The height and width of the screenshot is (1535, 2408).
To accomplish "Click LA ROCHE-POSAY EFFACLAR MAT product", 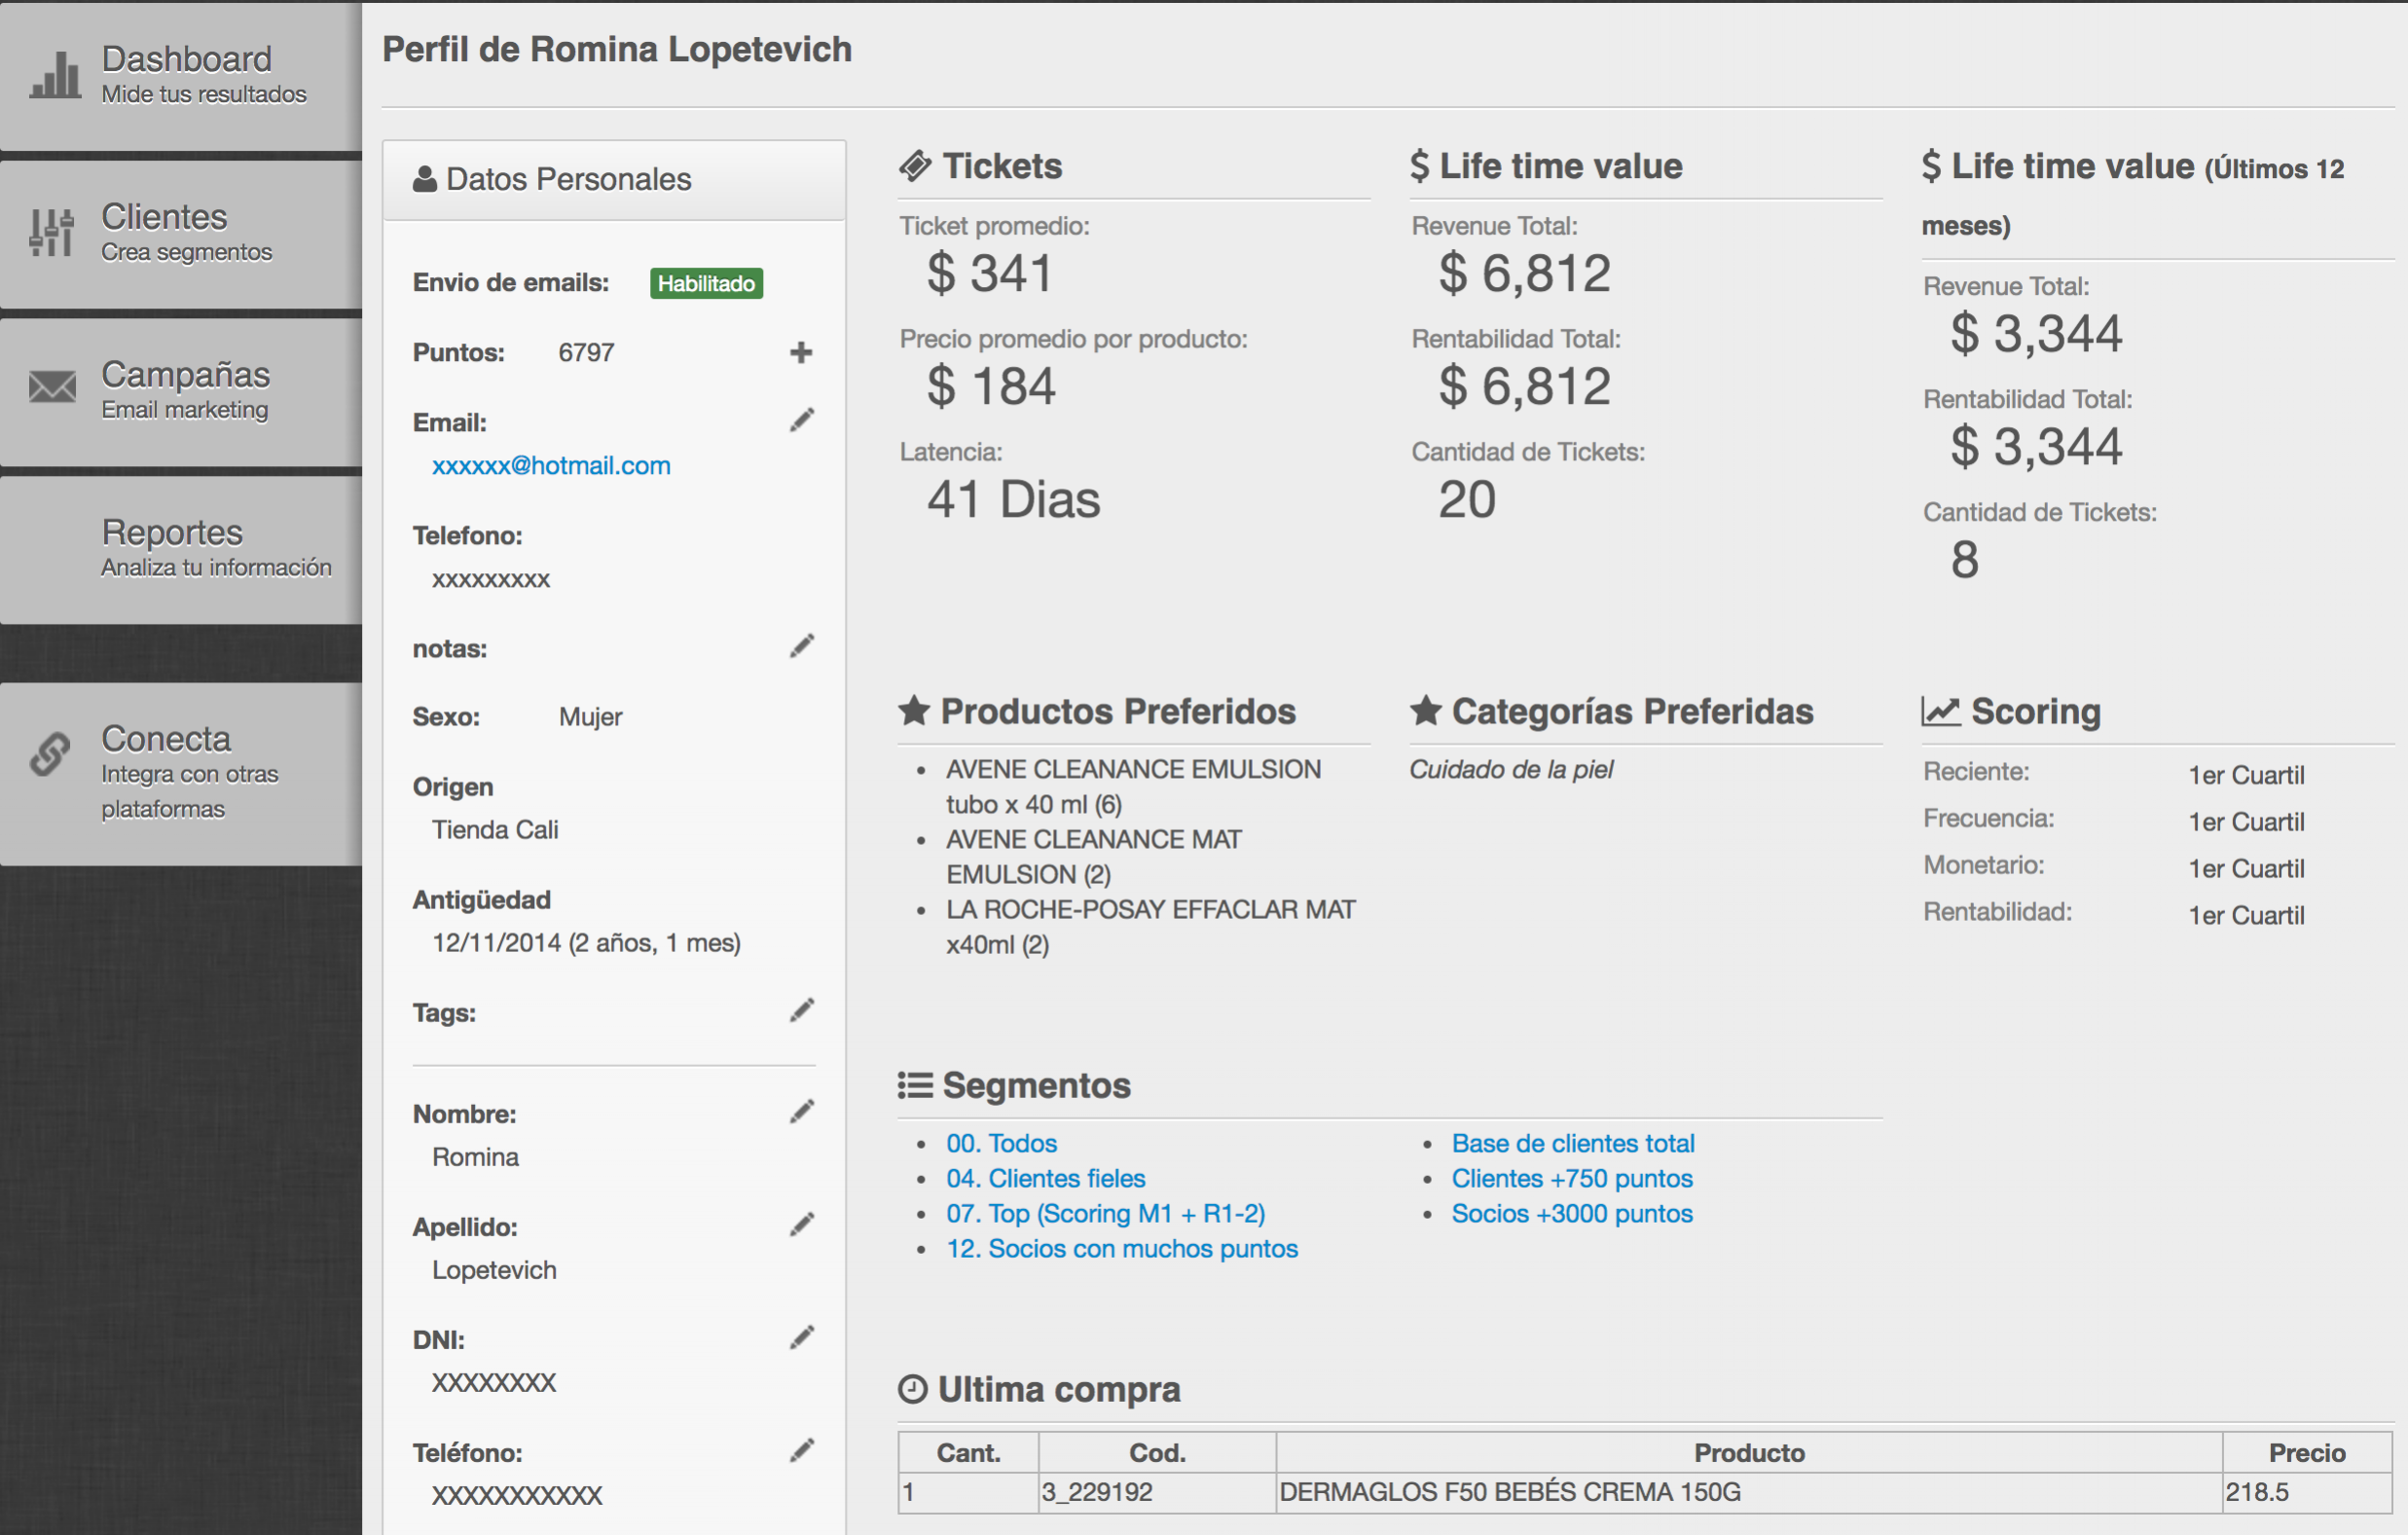I will pyautogui.click(x=1150, y=926).
